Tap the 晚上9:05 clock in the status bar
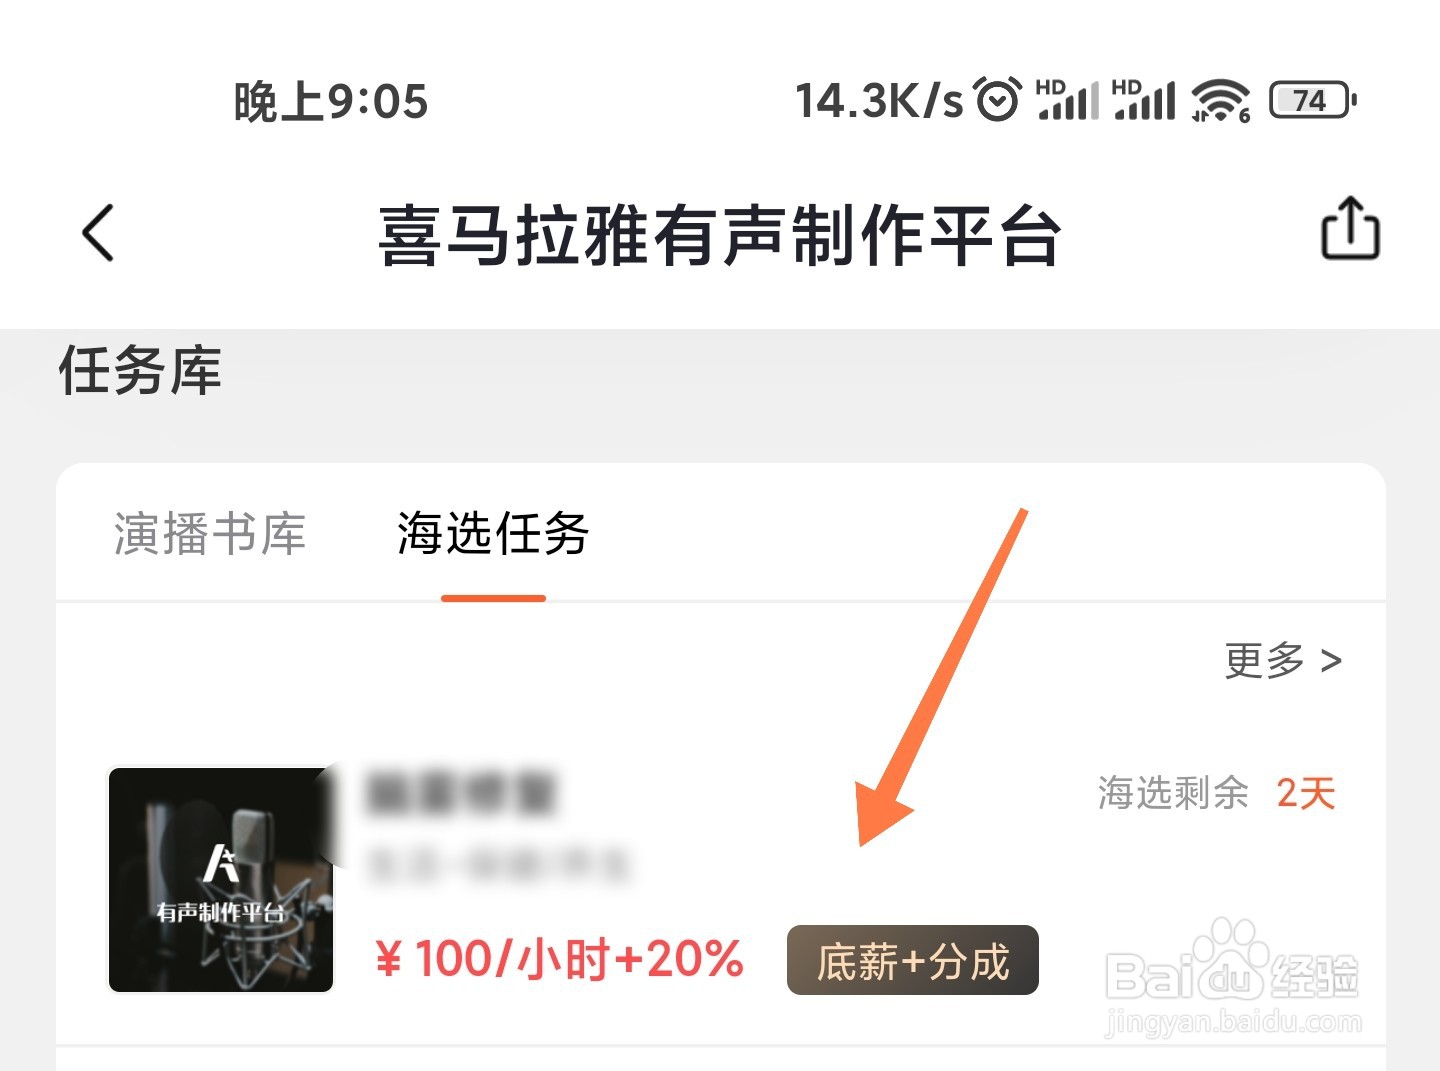 (331, 102)
